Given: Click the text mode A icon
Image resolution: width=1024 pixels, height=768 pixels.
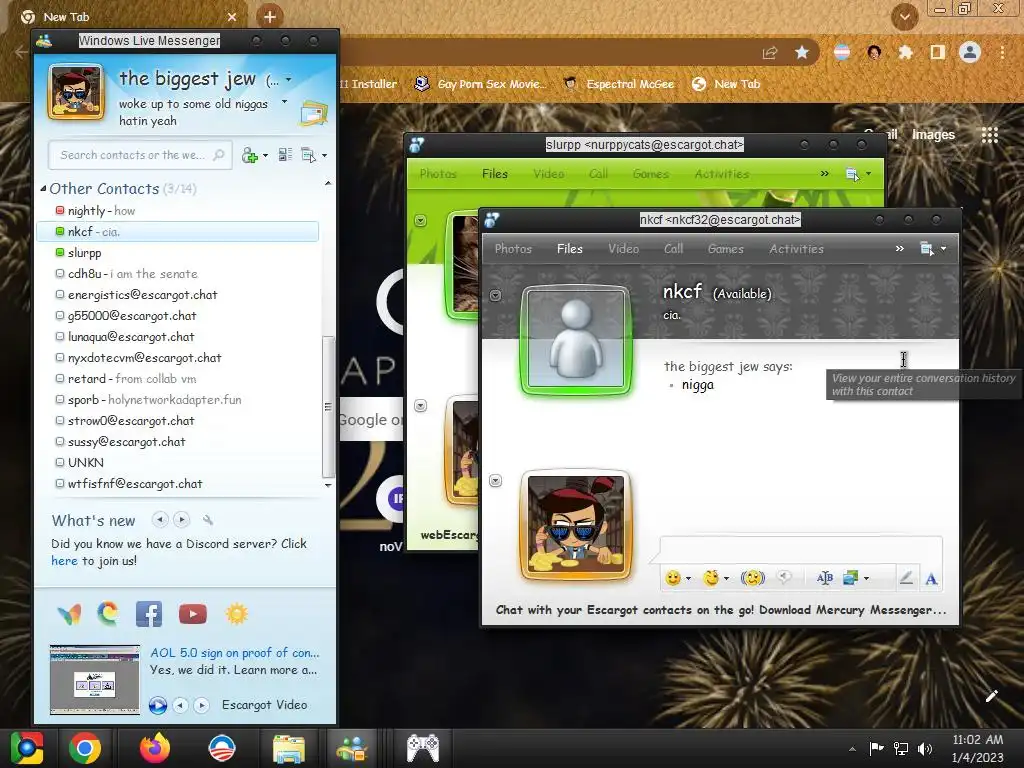Looking at the screenshot, I should [x=931, y=579].
